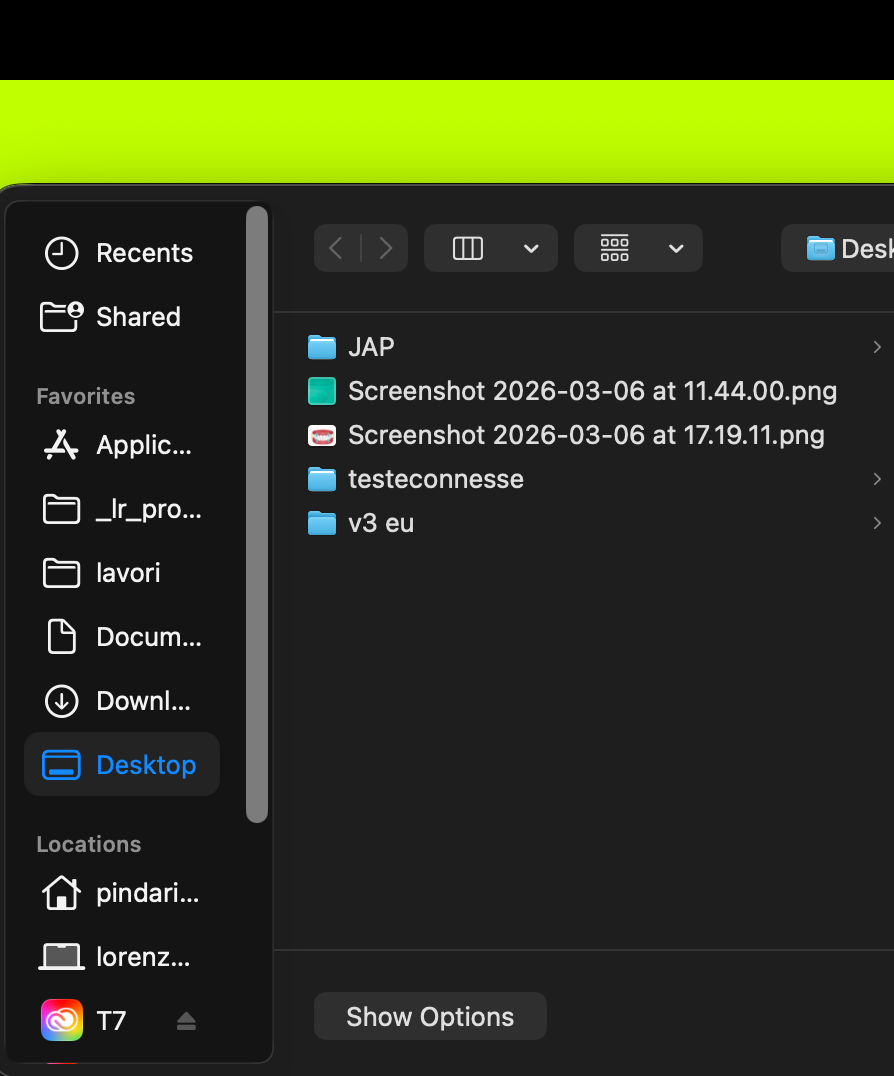Viewport: 894px width, 1076px height.
Task: Click the group-by grid icon
Action: [x=614, y=248]
